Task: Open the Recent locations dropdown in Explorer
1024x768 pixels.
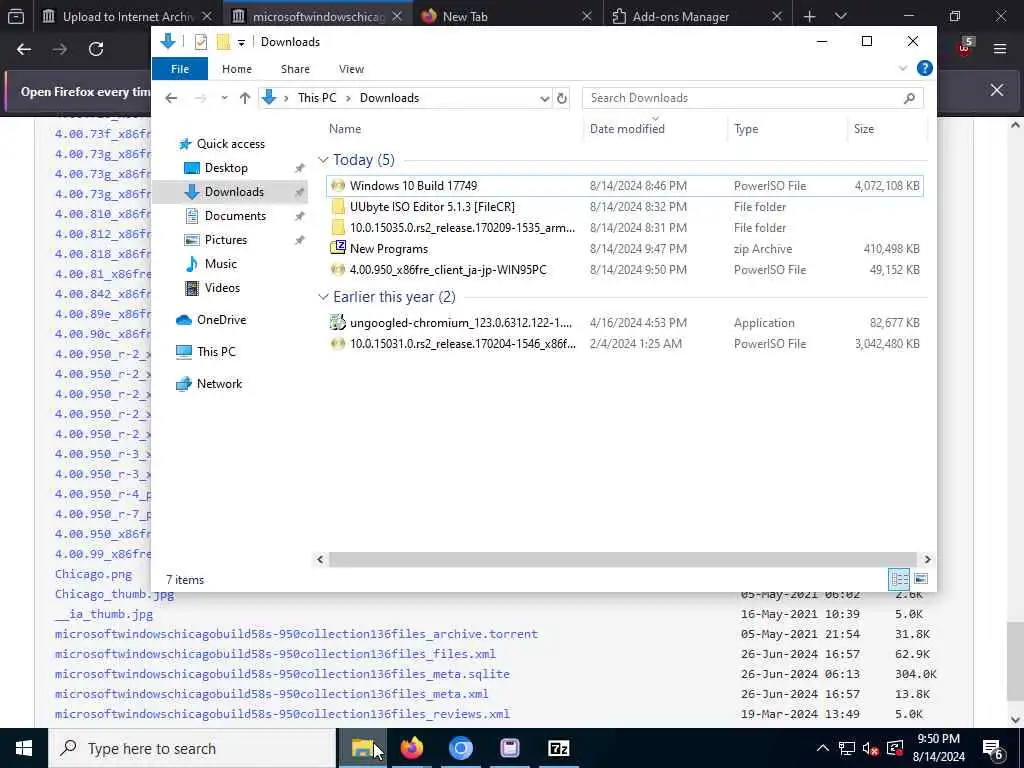Action: point(224,98)
